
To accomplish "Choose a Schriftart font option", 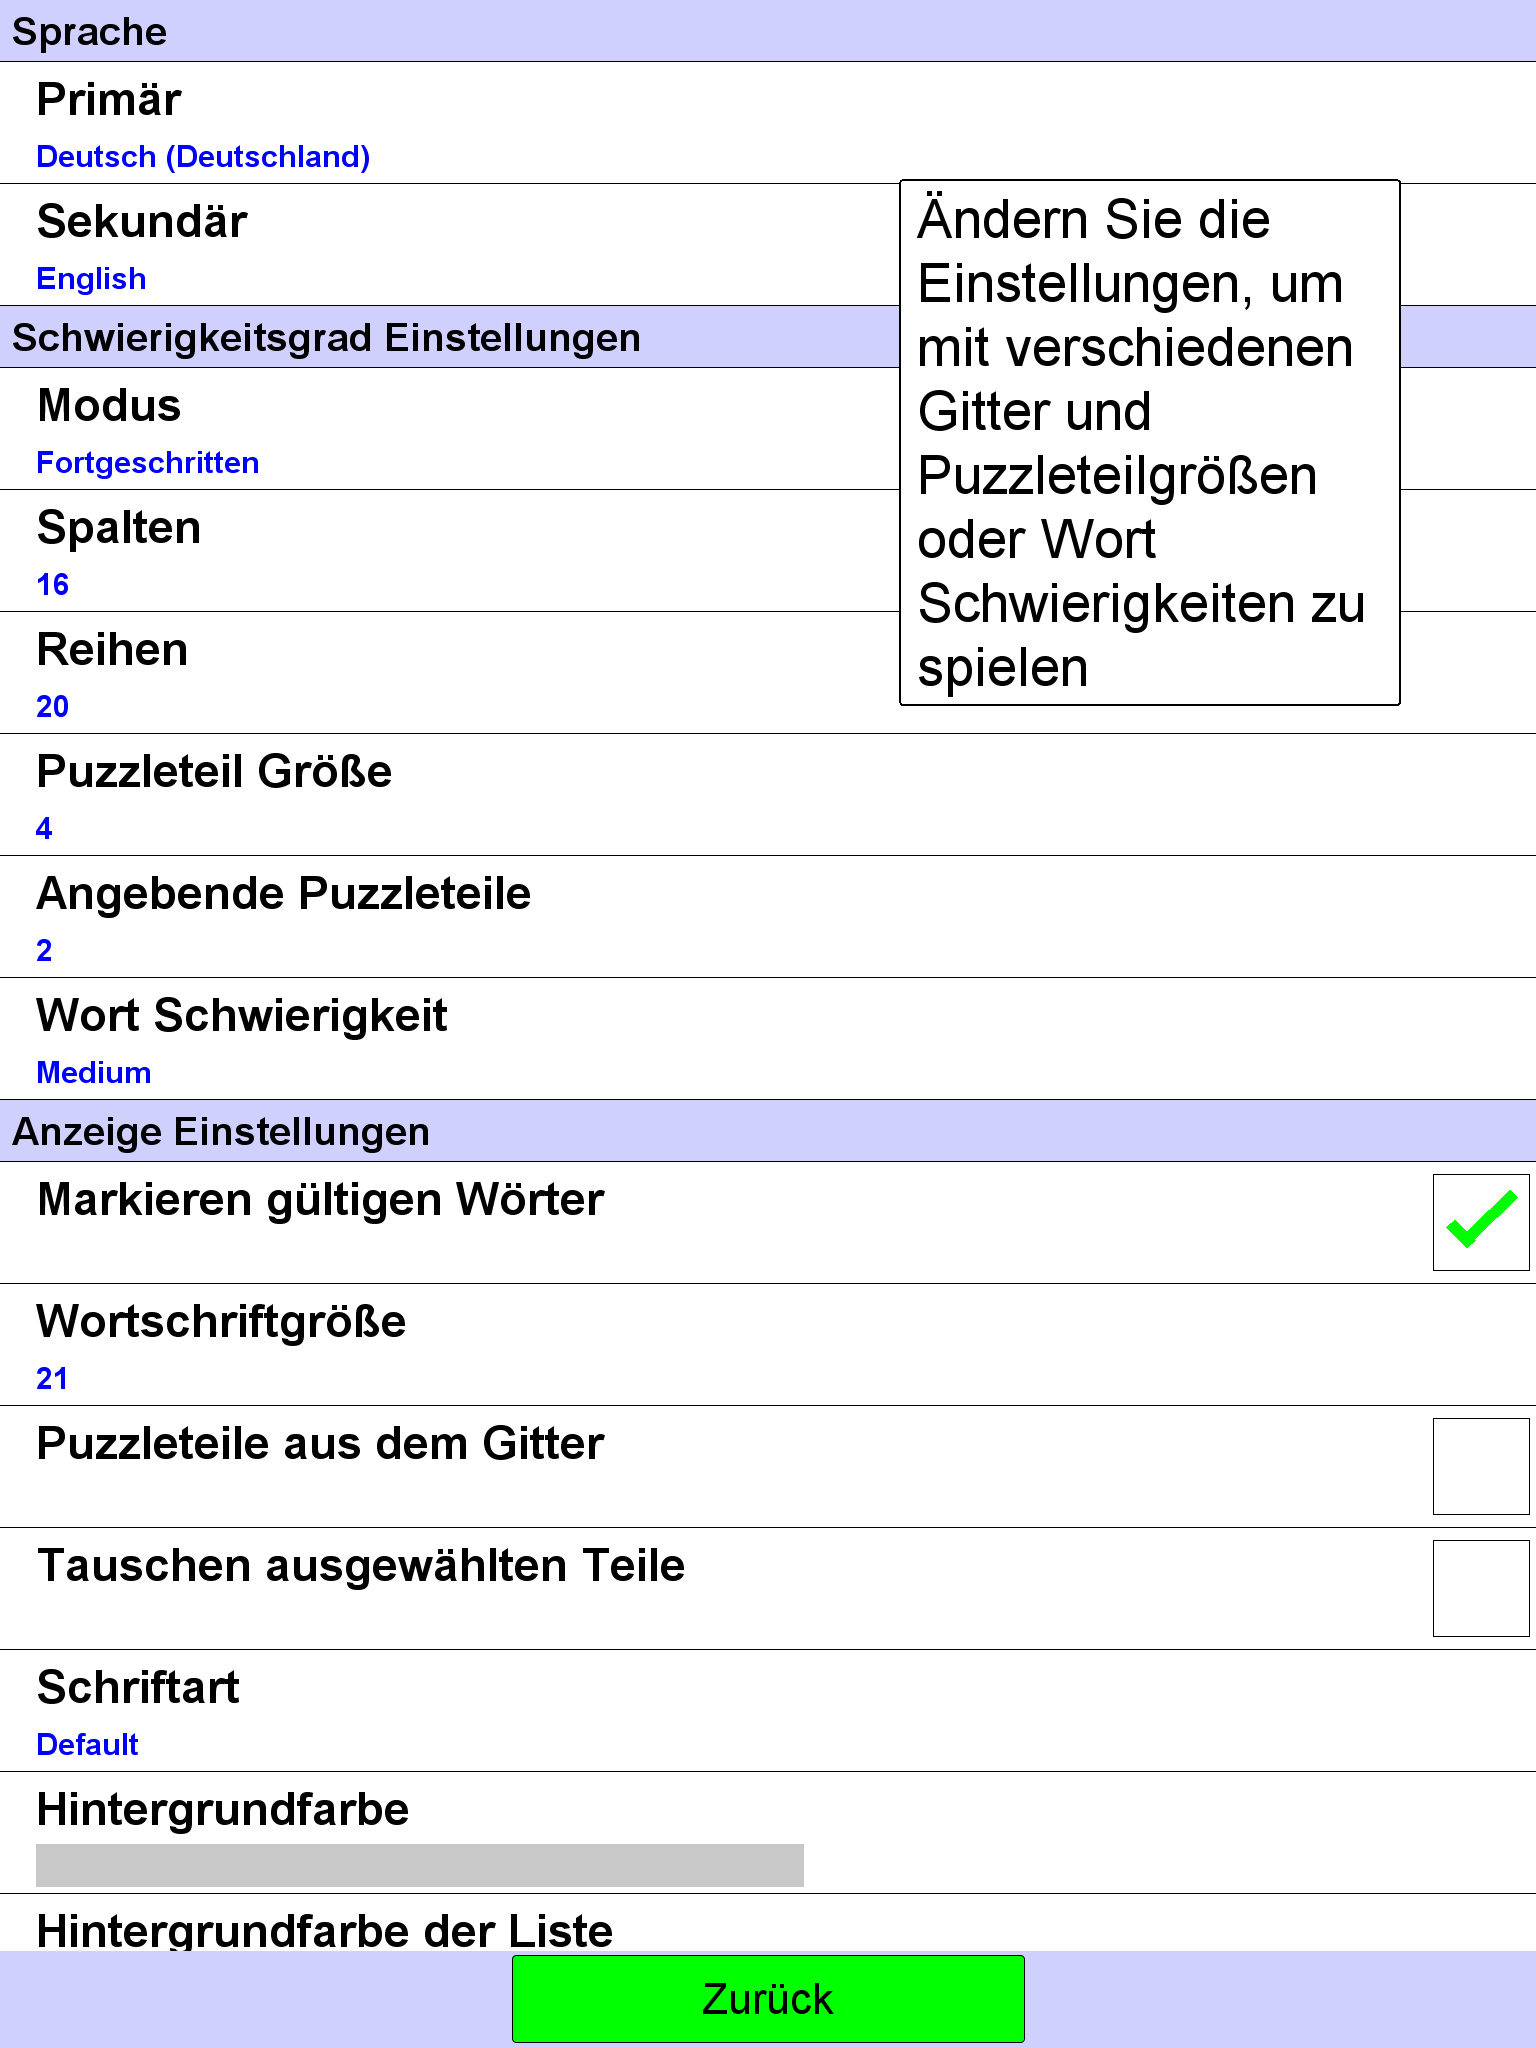I will coord(768,1711).
